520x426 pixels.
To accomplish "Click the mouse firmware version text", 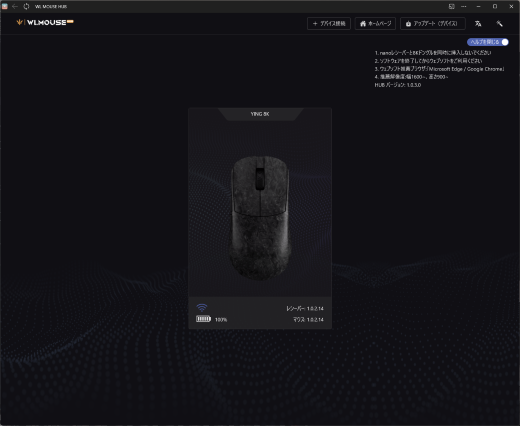I will (308, 320).
